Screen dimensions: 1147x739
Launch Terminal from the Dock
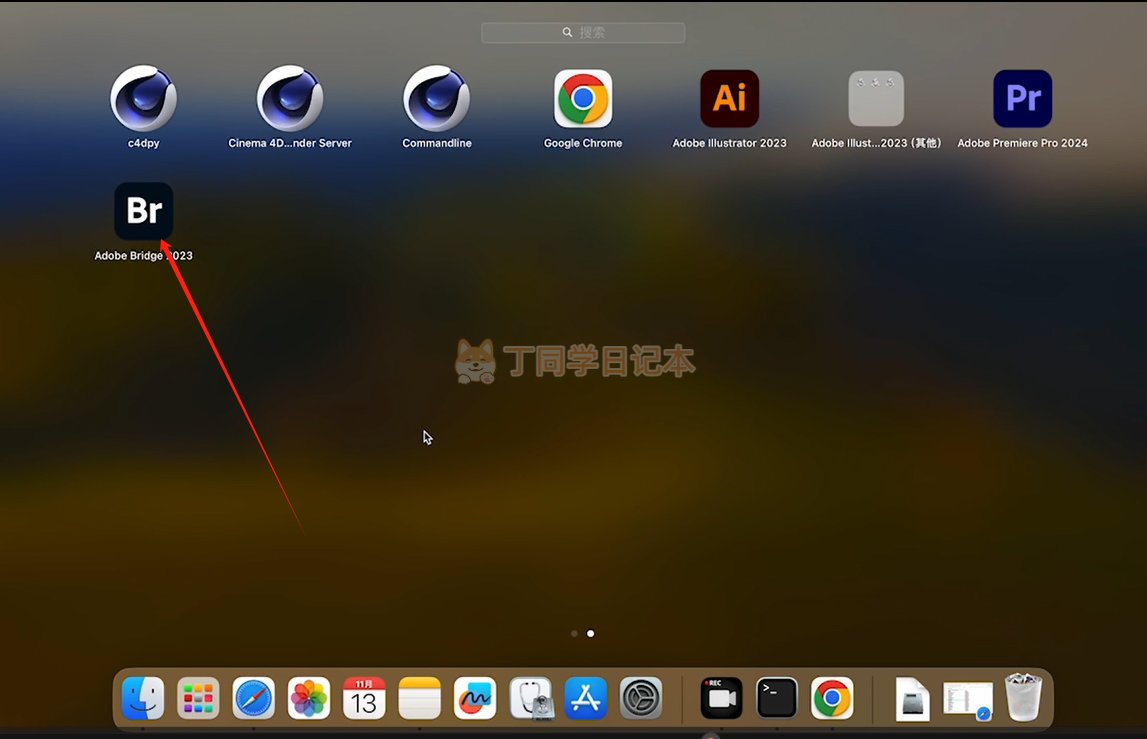(777, 698)
